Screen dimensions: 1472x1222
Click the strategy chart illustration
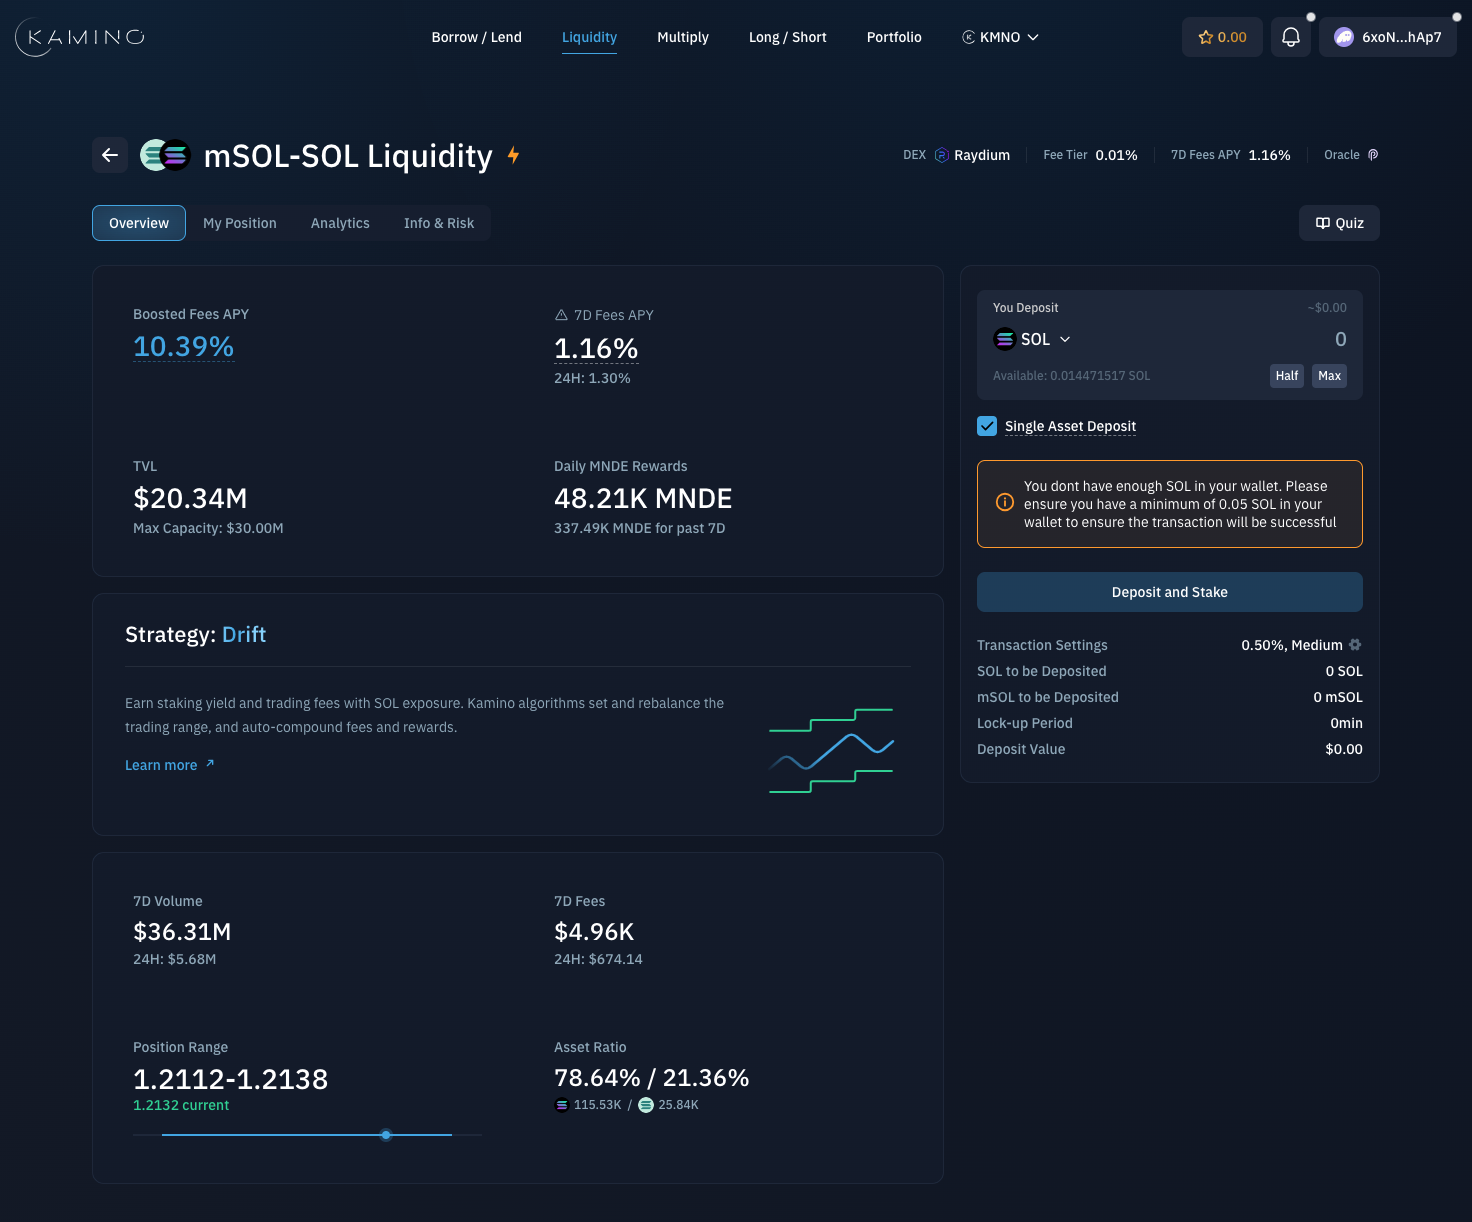click(831, 751)
